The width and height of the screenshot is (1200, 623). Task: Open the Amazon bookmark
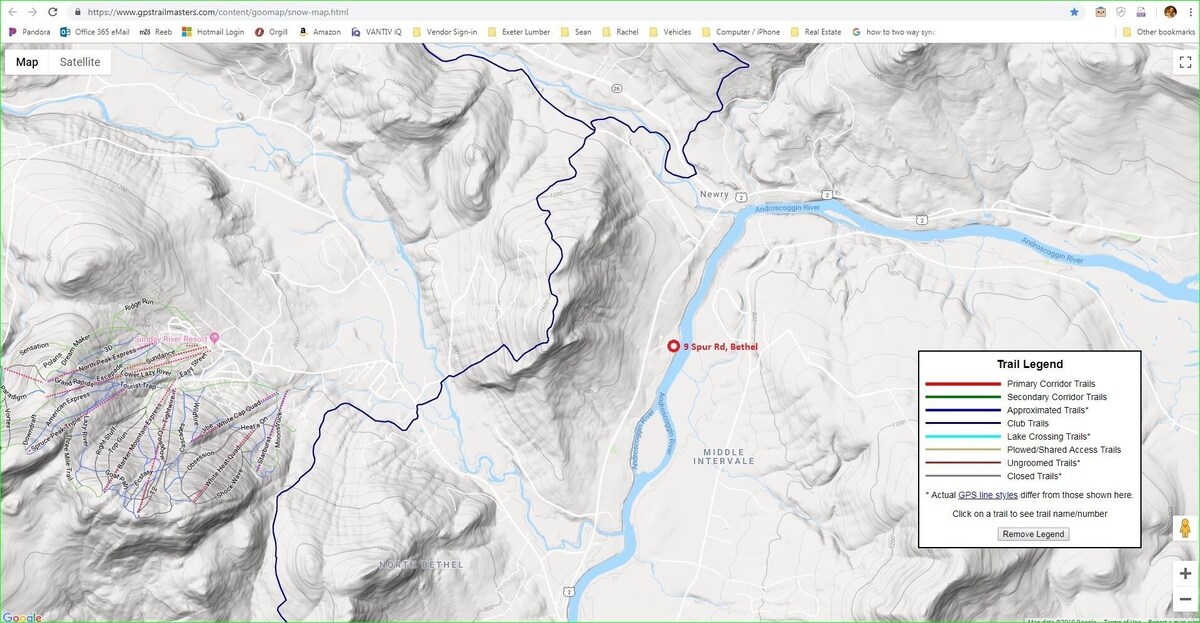tap(319, 32)
